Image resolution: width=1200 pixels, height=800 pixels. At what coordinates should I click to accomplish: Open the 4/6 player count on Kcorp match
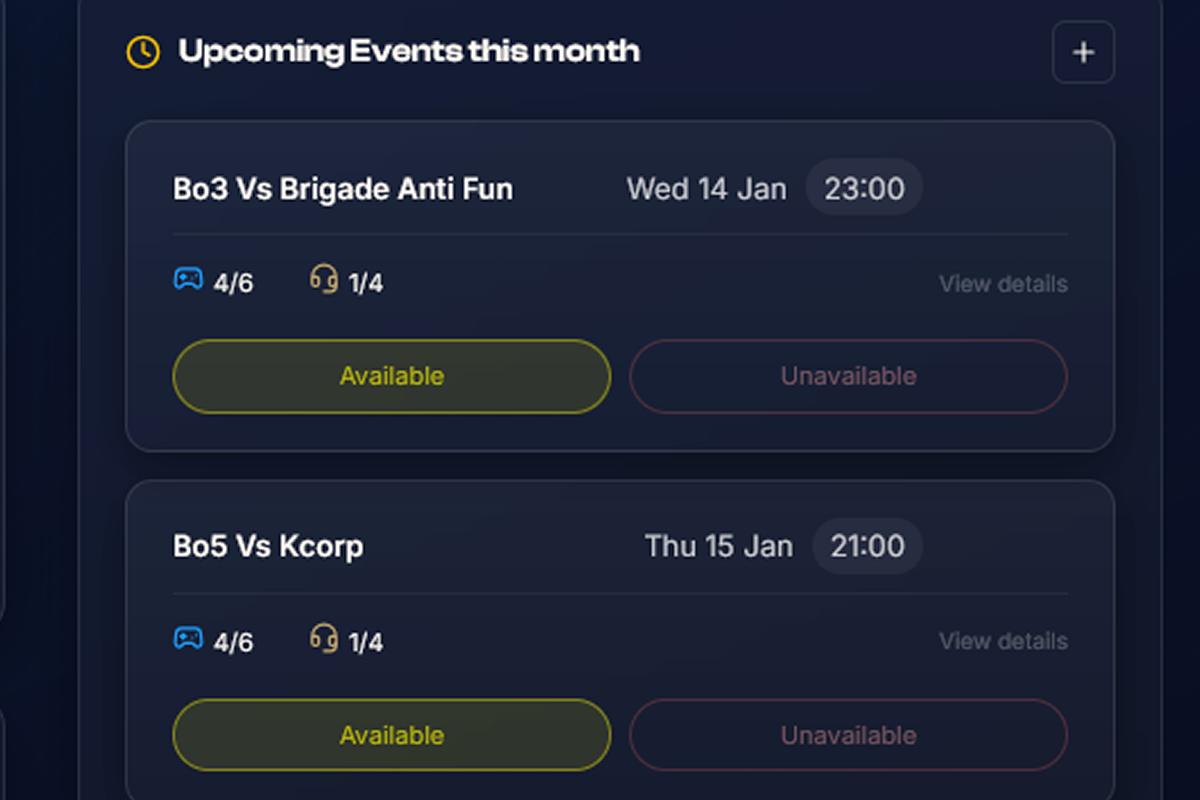coord(233,641)
